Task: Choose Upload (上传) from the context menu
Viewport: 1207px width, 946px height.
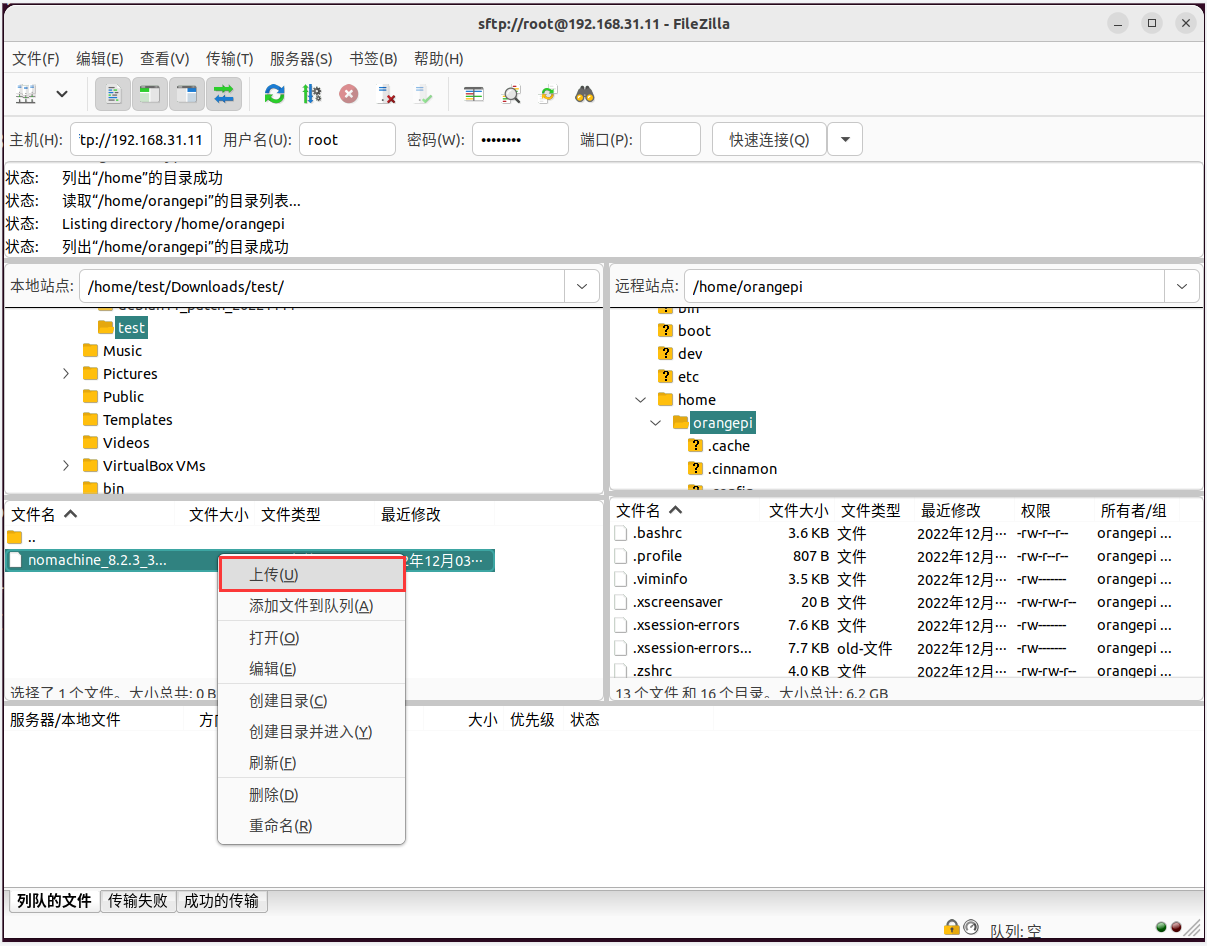Action: (x=311, y=575)
